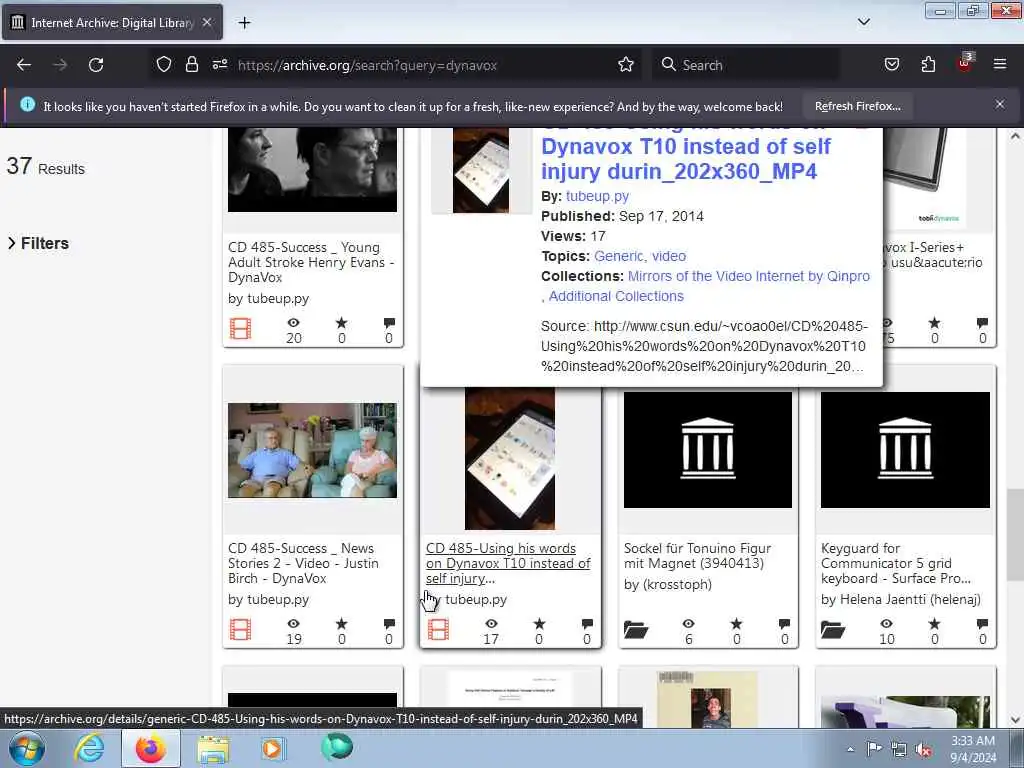Click volume icon in system tray
1024x768 pixels.
pos(923,750)
